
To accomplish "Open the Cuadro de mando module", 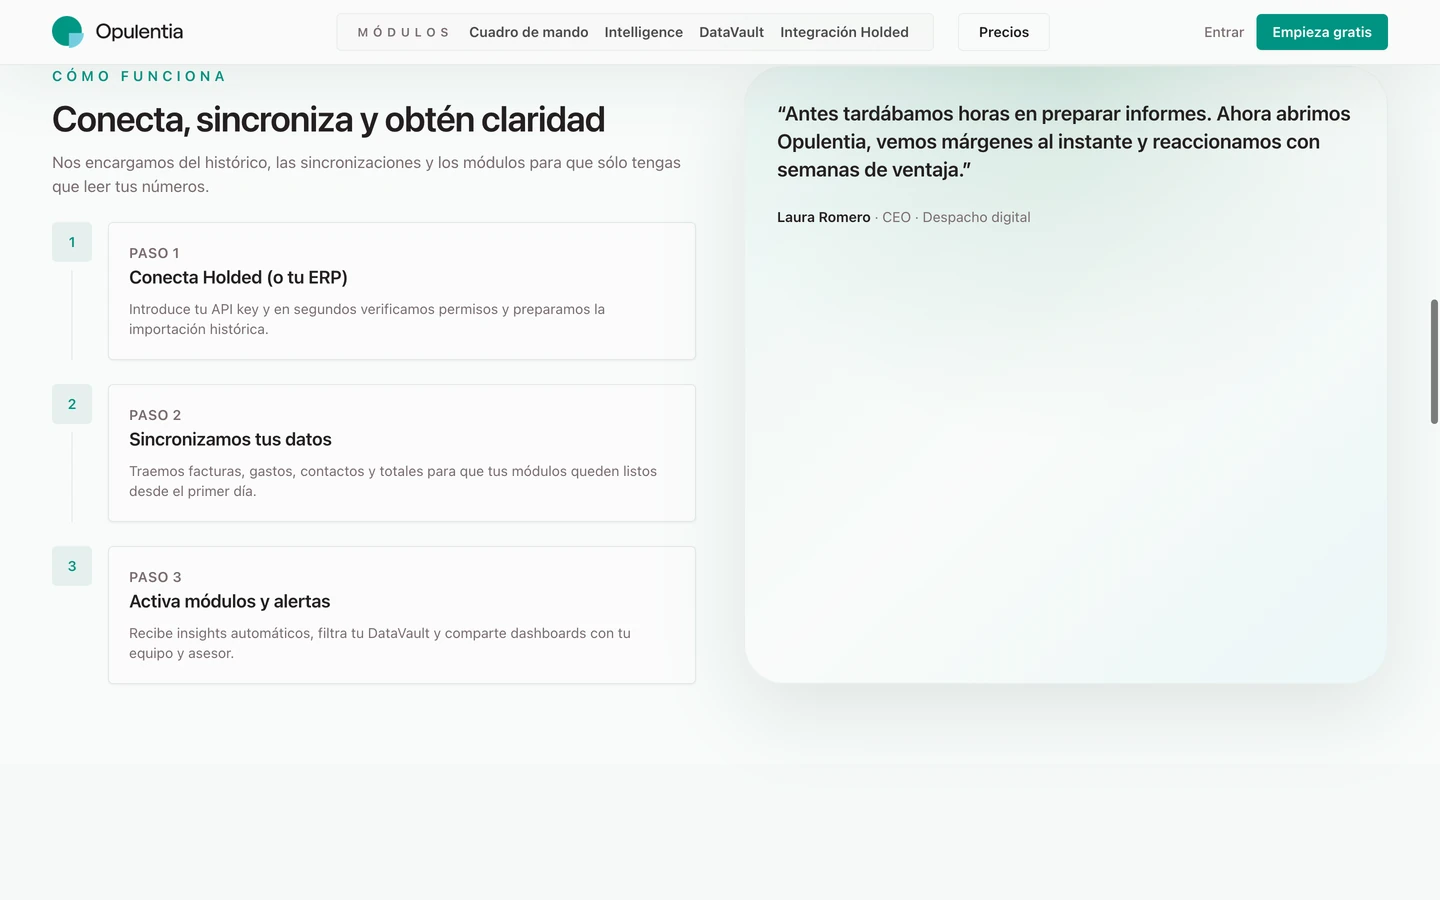I will (529, 32).
